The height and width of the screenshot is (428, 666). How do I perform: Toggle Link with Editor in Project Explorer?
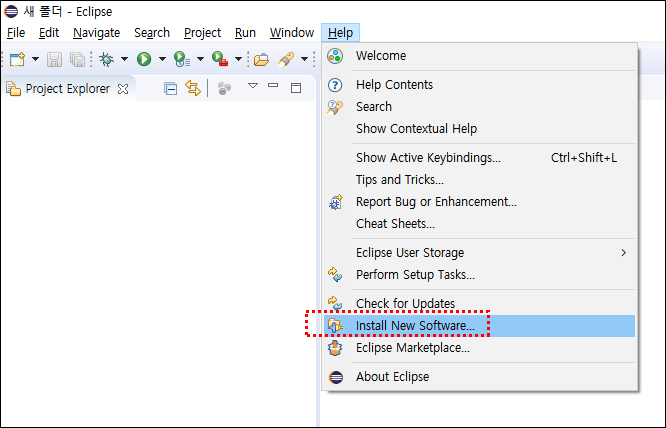pyautogui.click(x=193, y=88)
